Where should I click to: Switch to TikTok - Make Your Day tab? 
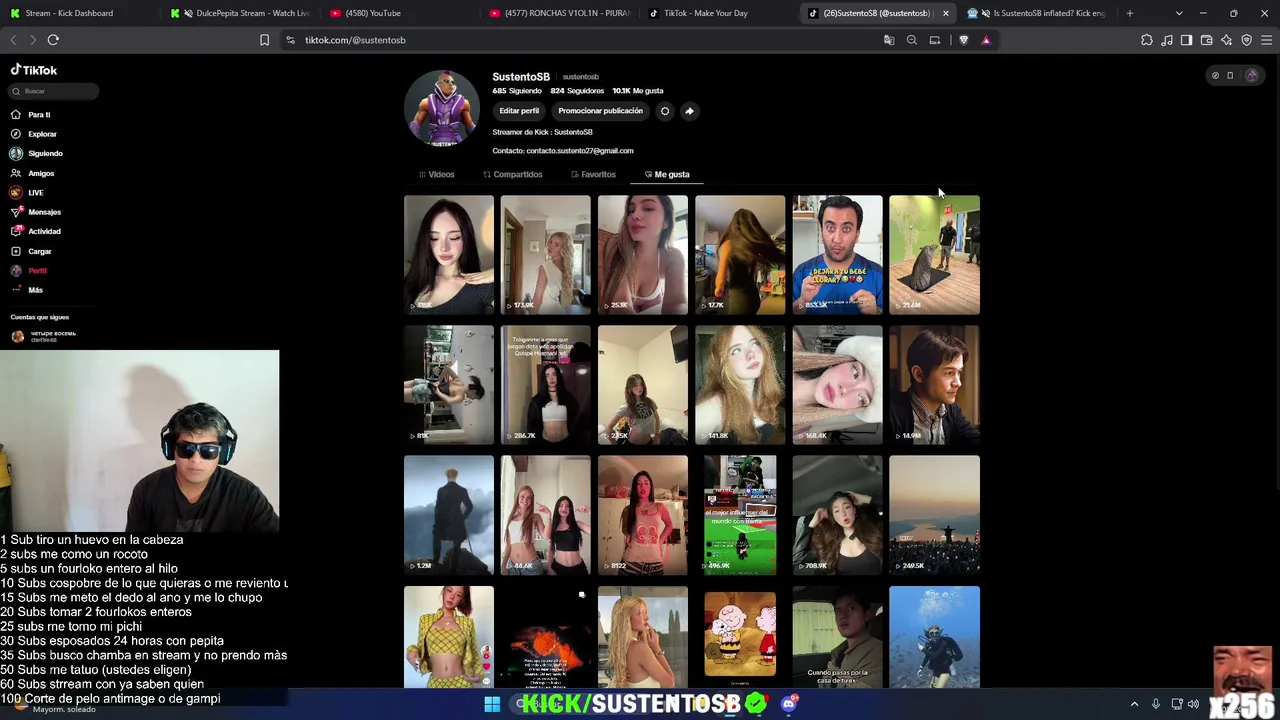tap(720, 13)
